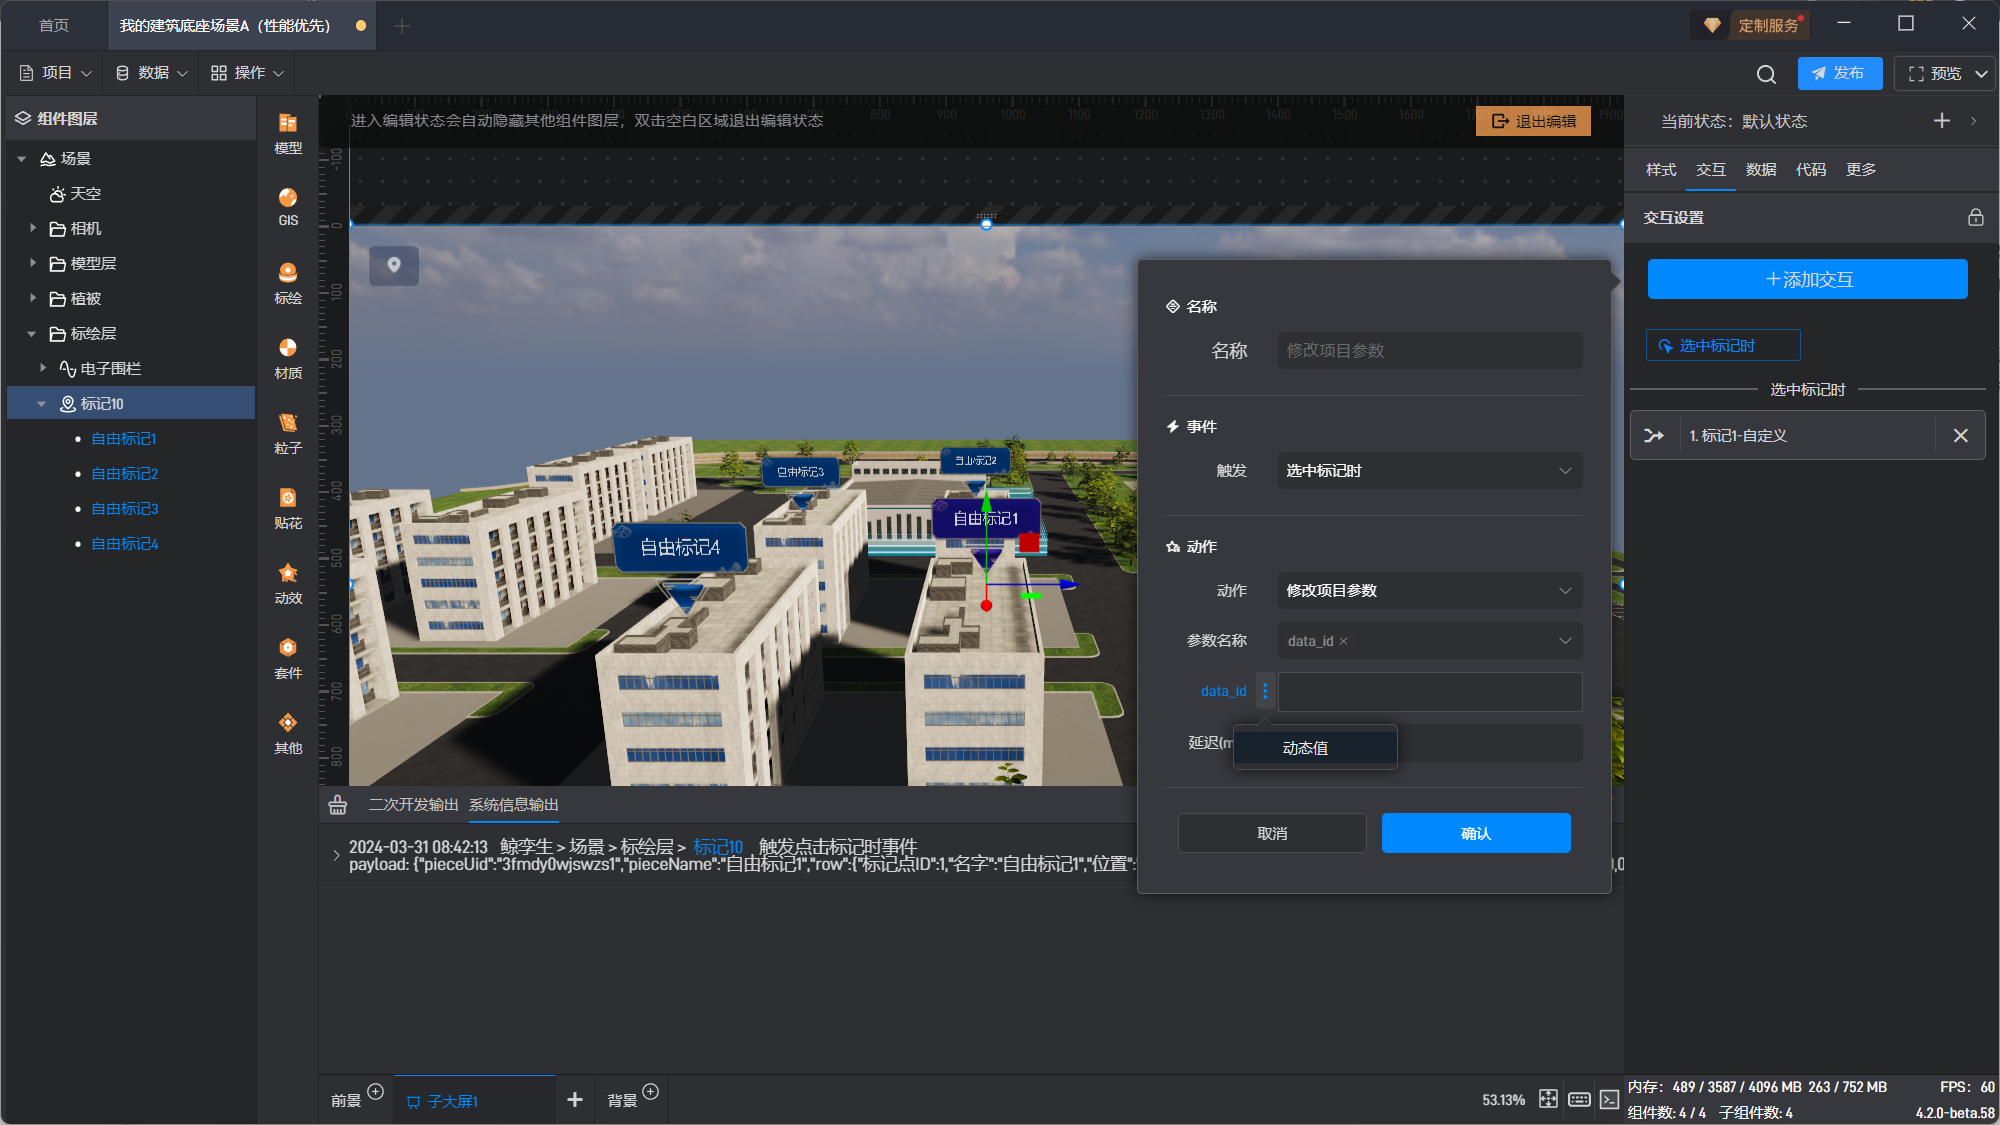
Task: Remove data_id tag from 参数名称
Action: (1344, 642)
